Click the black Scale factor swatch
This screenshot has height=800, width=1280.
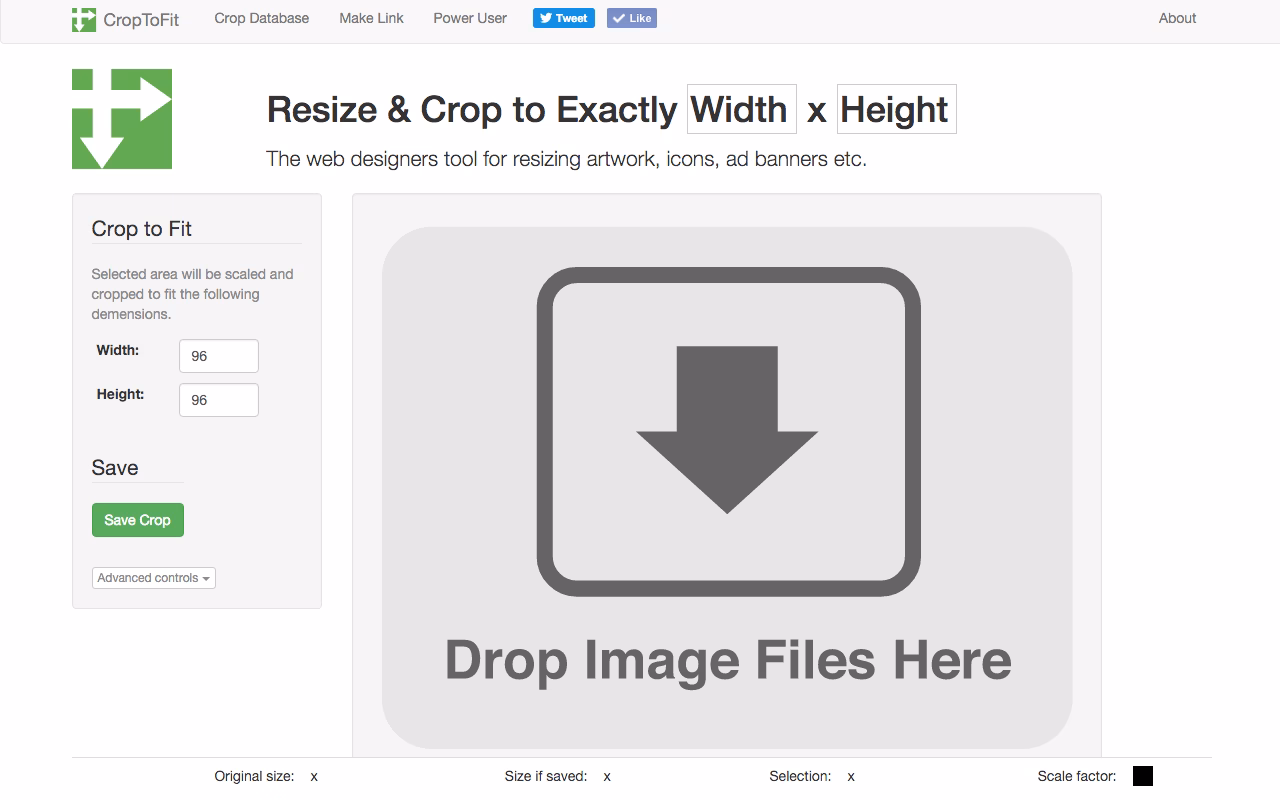click(1142, 776)
